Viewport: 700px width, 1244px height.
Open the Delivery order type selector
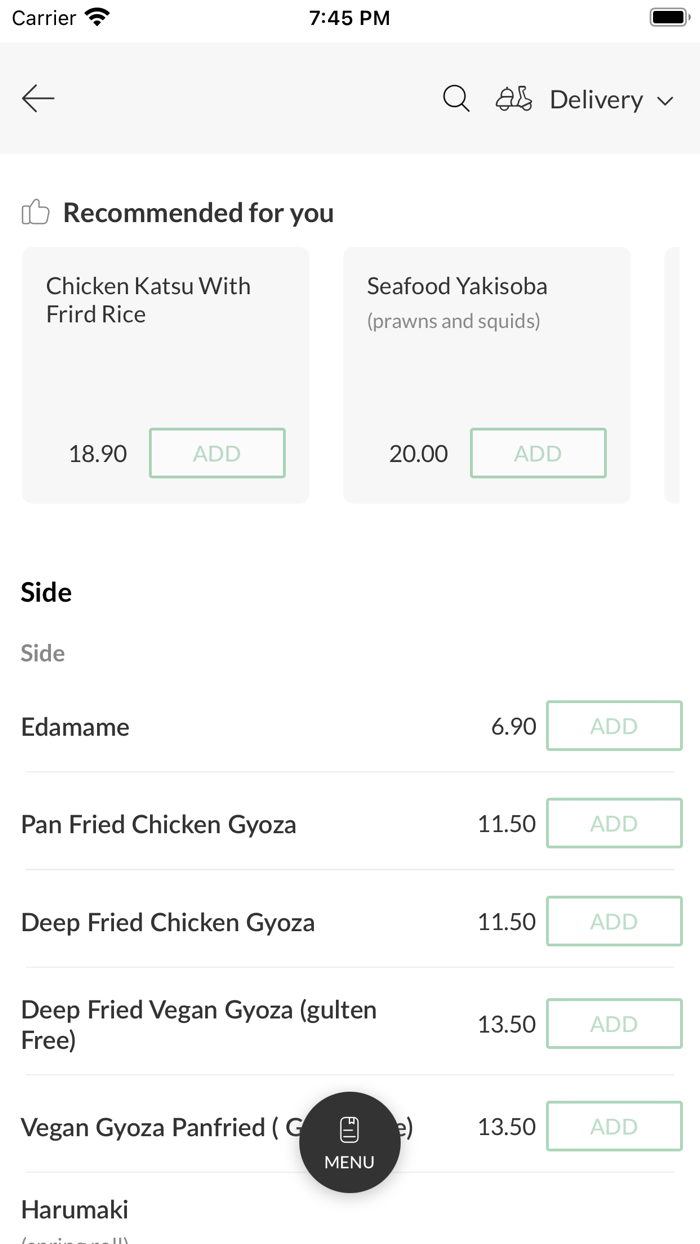point(596,100)
